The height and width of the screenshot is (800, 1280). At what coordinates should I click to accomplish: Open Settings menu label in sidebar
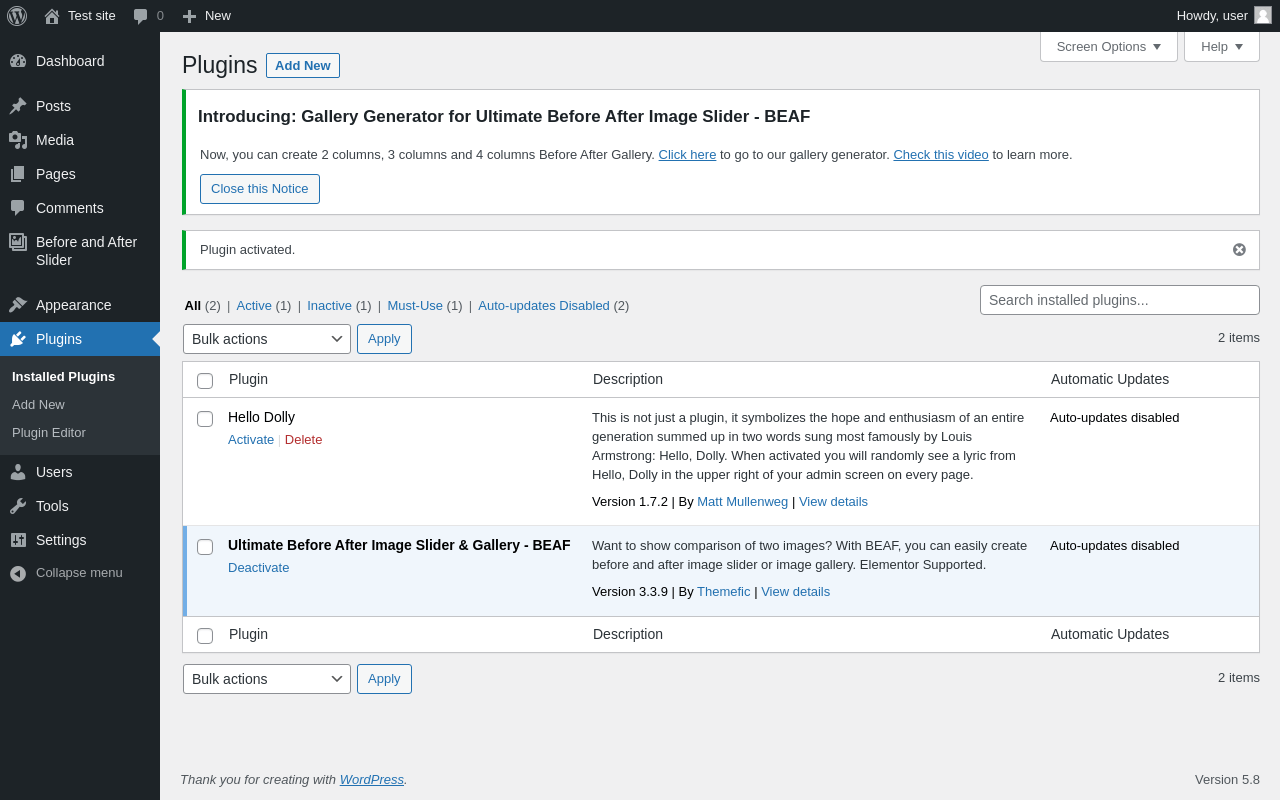61,540
